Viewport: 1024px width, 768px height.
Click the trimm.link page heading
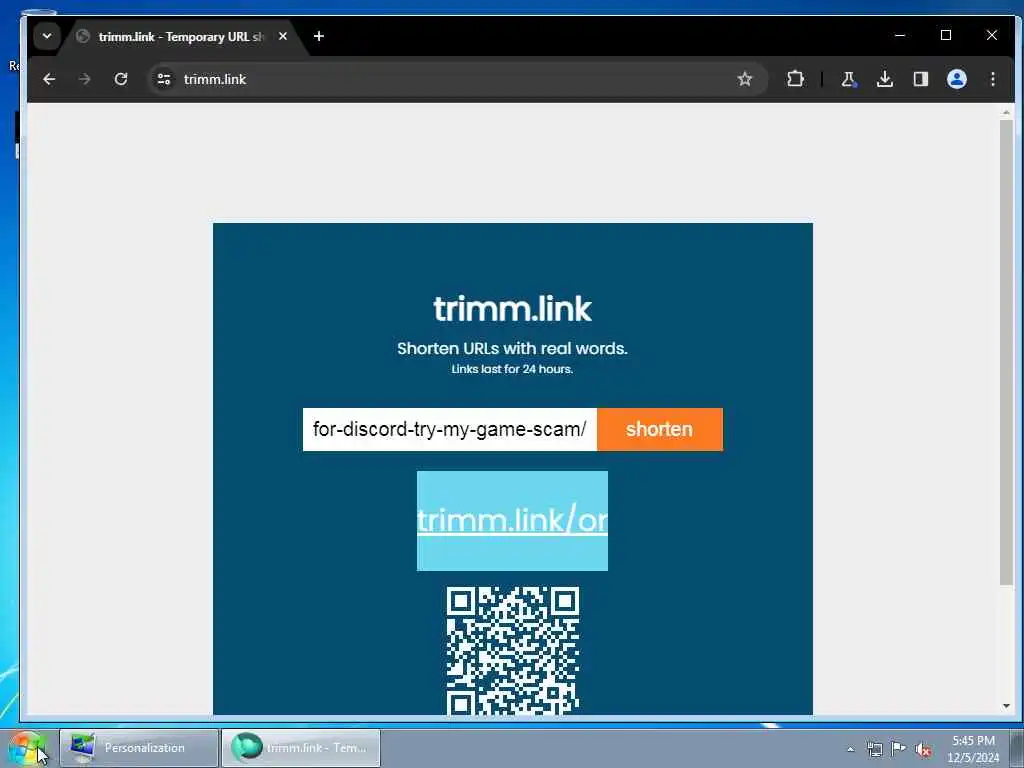point(513,309)
